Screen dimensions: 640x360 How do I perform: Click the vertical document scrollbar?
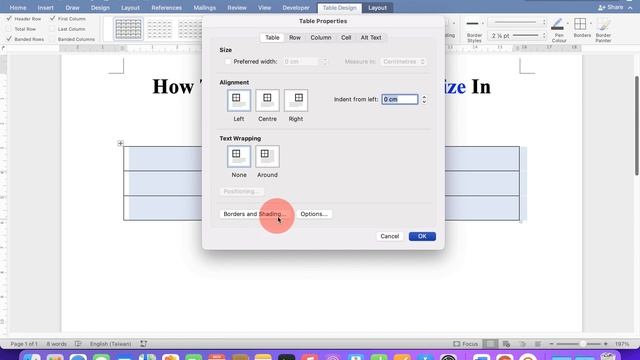click(636, 127)
